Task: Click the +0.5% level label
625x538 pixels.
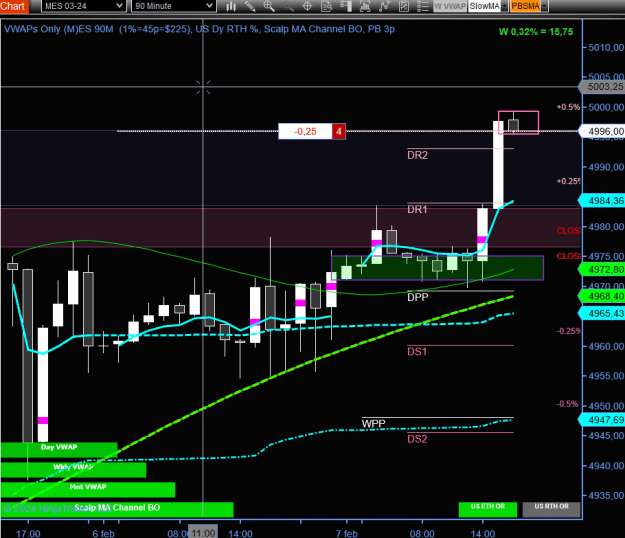Action: point(568,107)
